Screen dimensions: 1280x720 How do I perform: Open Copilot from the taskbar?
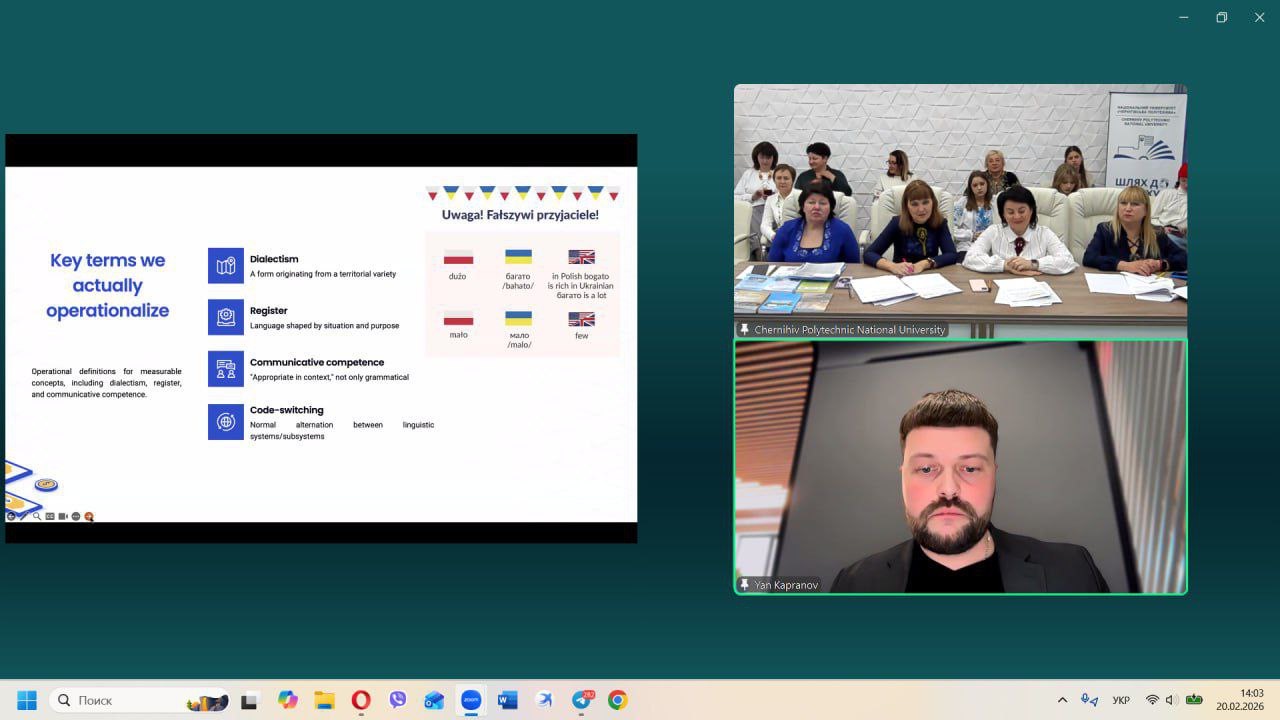[x=288, y=700]
